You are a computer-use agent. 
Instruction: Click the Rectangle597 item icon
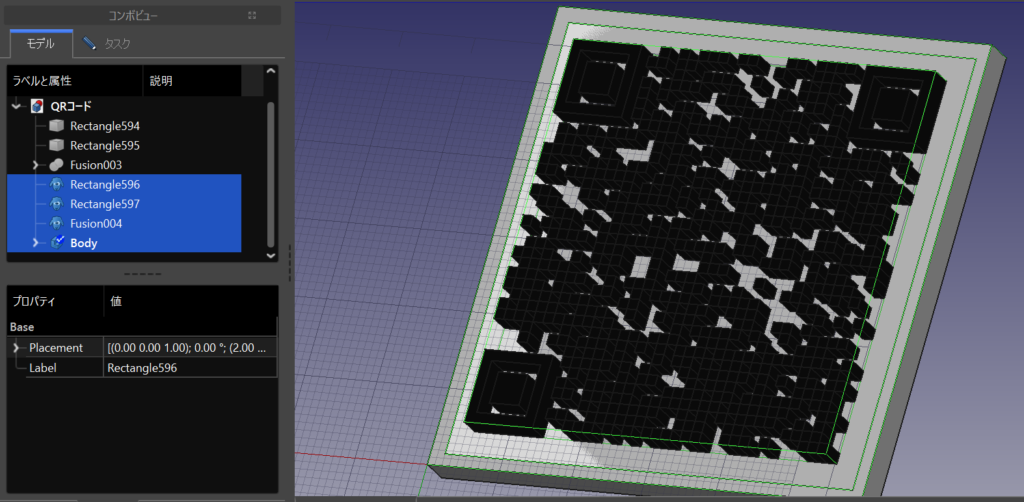pos(57,204)
